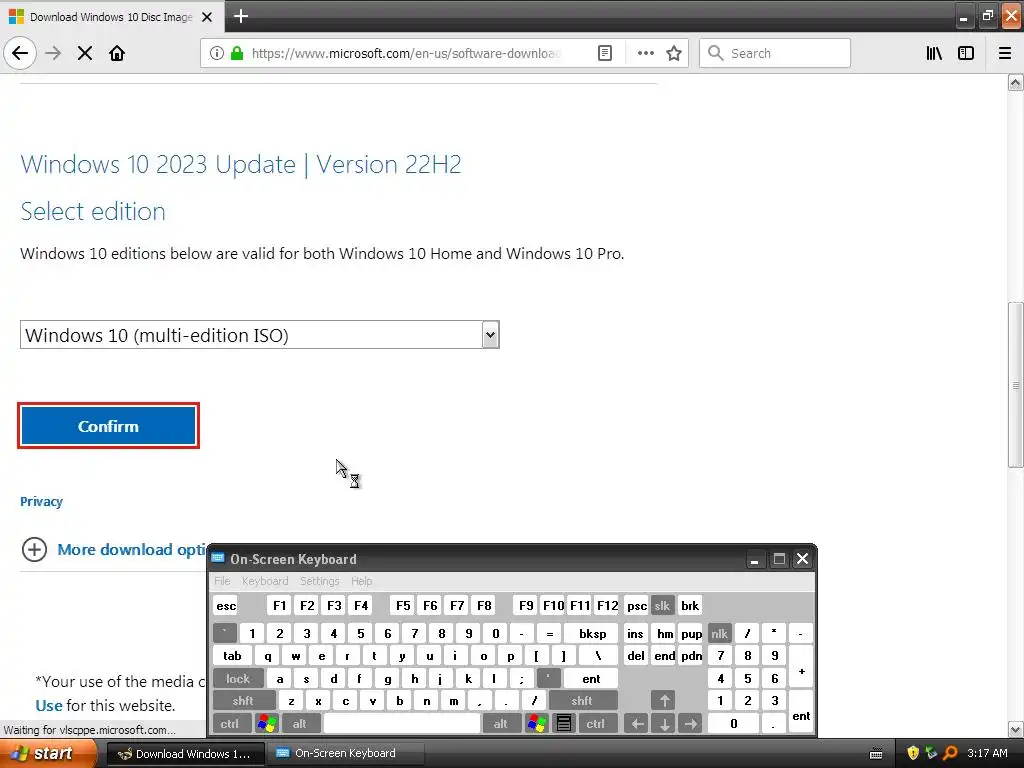Click the space bar on On-Screen Keyboard
The height and width of the screenshot is (768, 1024).
[402, 724]
